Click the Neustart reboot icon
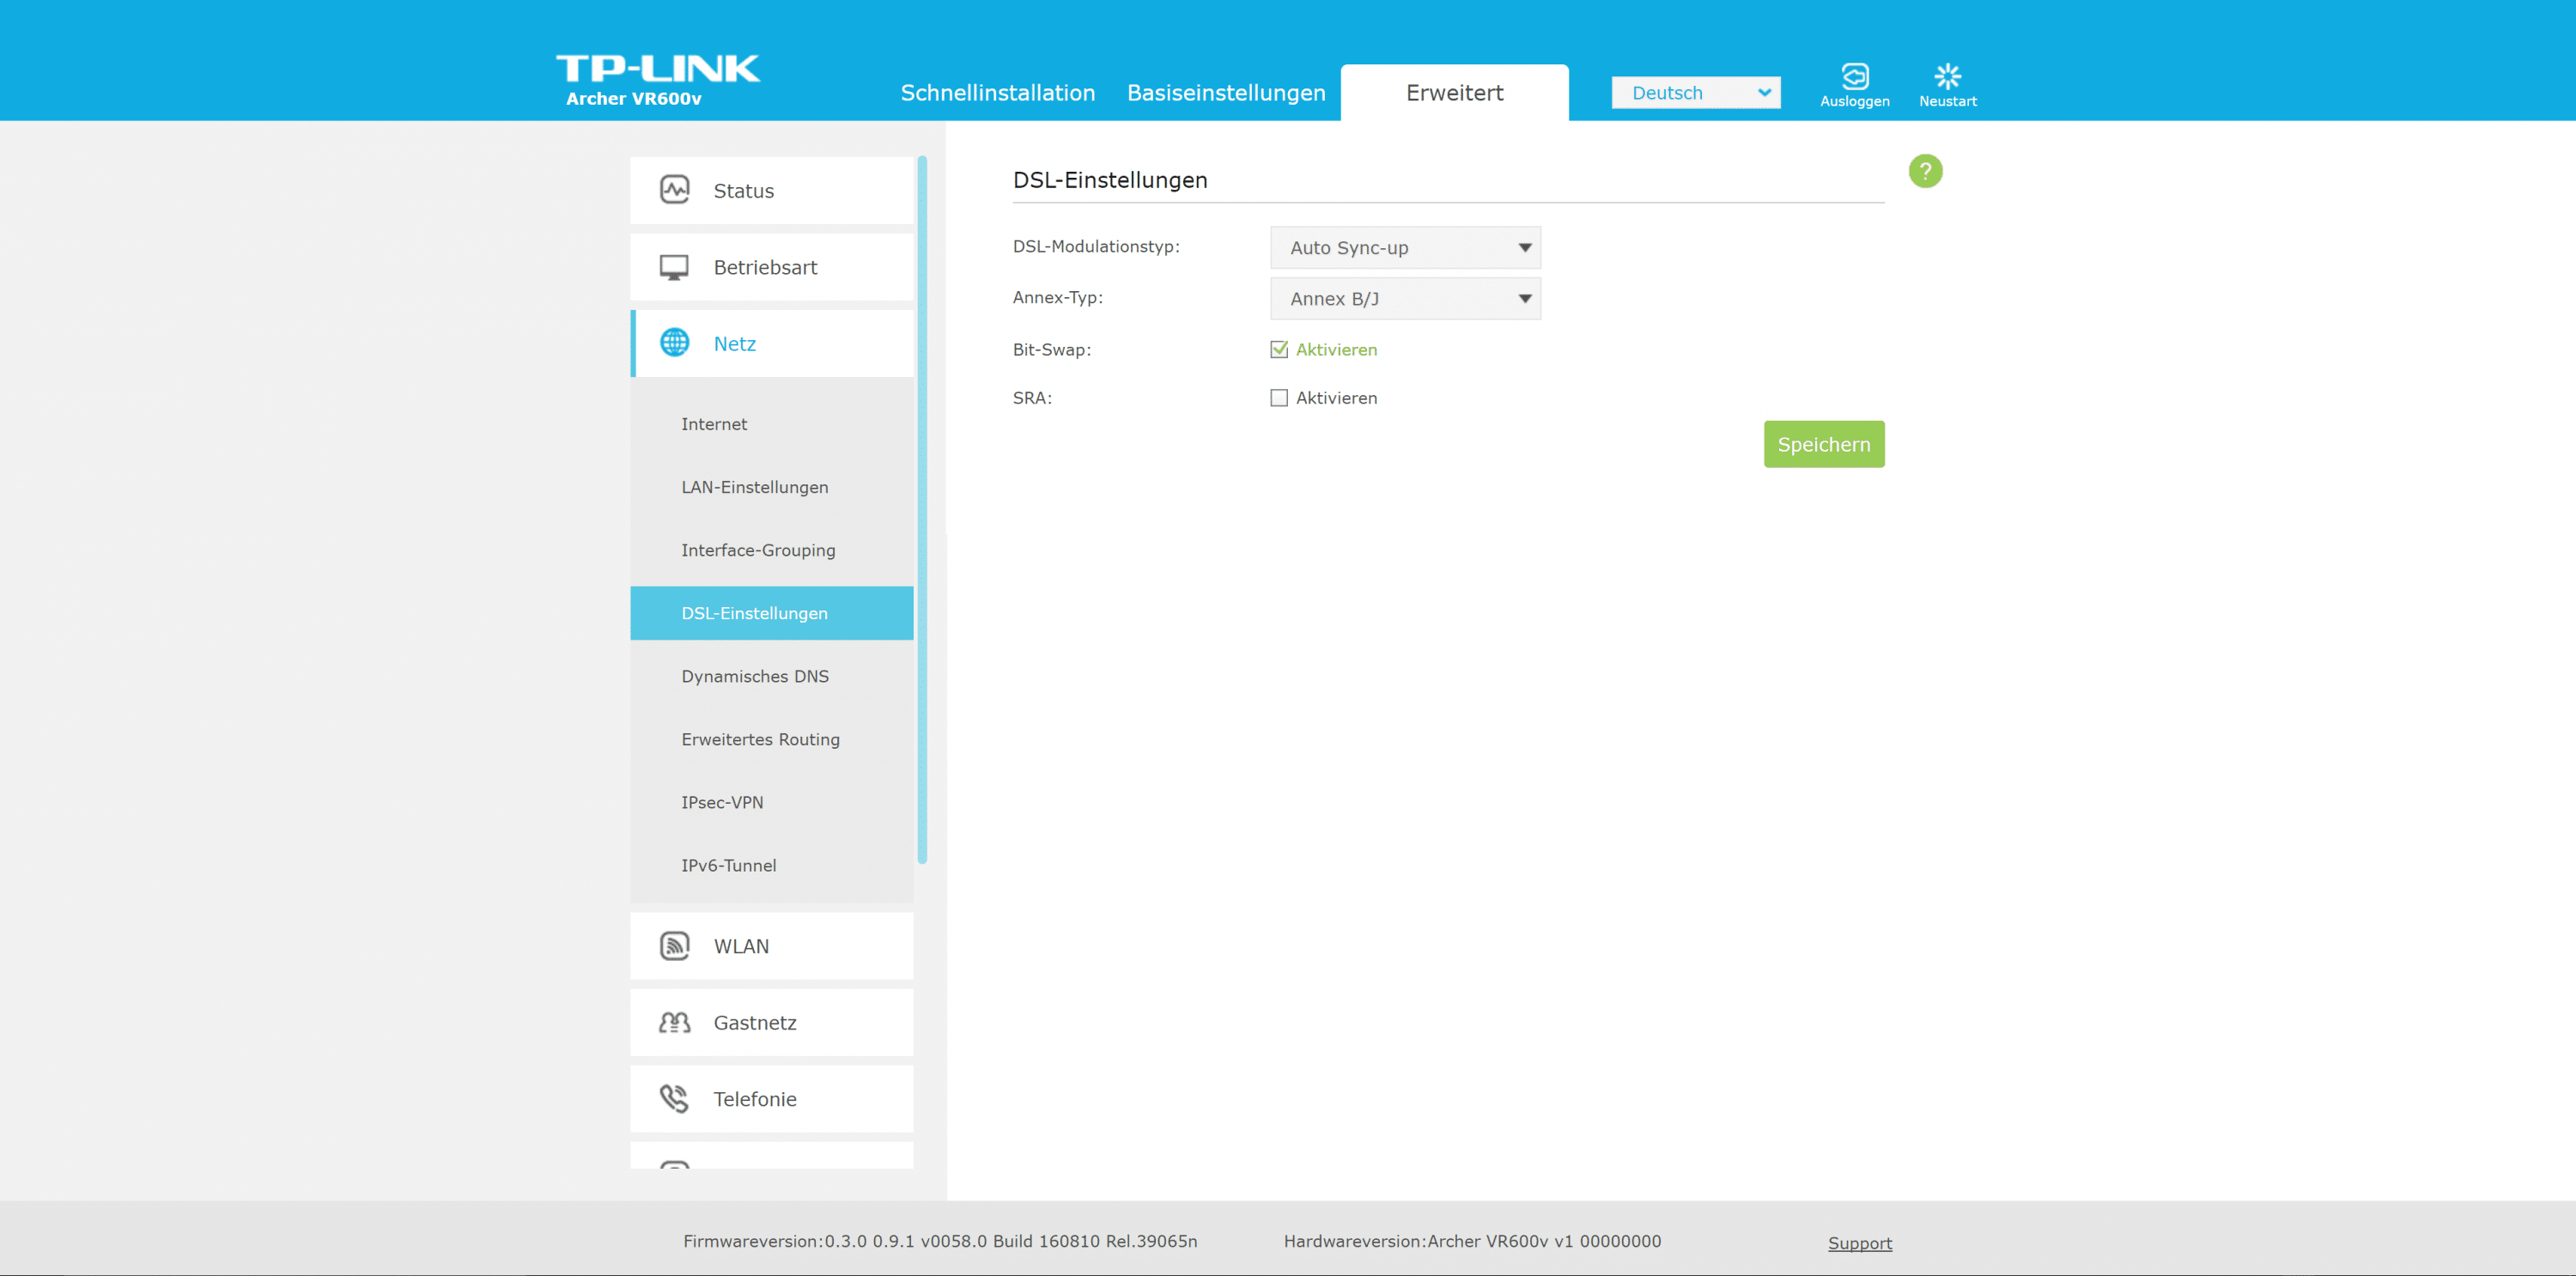This screenshot has width=2576, height=1276. [1947, 76]
